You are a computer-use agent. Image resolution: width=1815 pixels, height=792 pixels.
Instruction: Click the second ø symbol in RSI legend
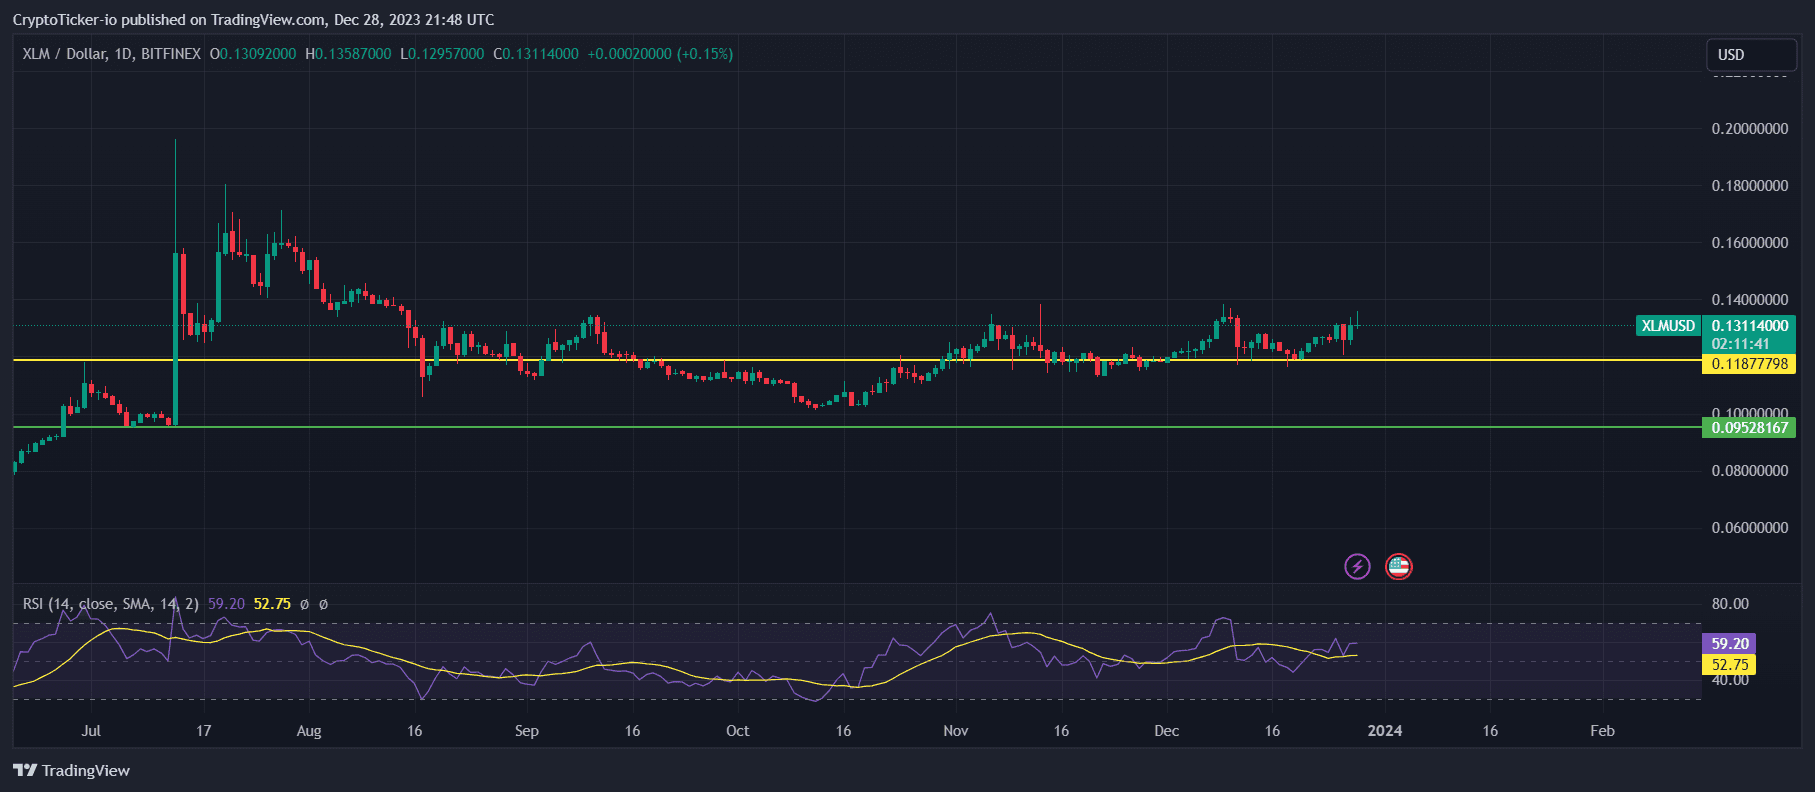pos(323,604)
